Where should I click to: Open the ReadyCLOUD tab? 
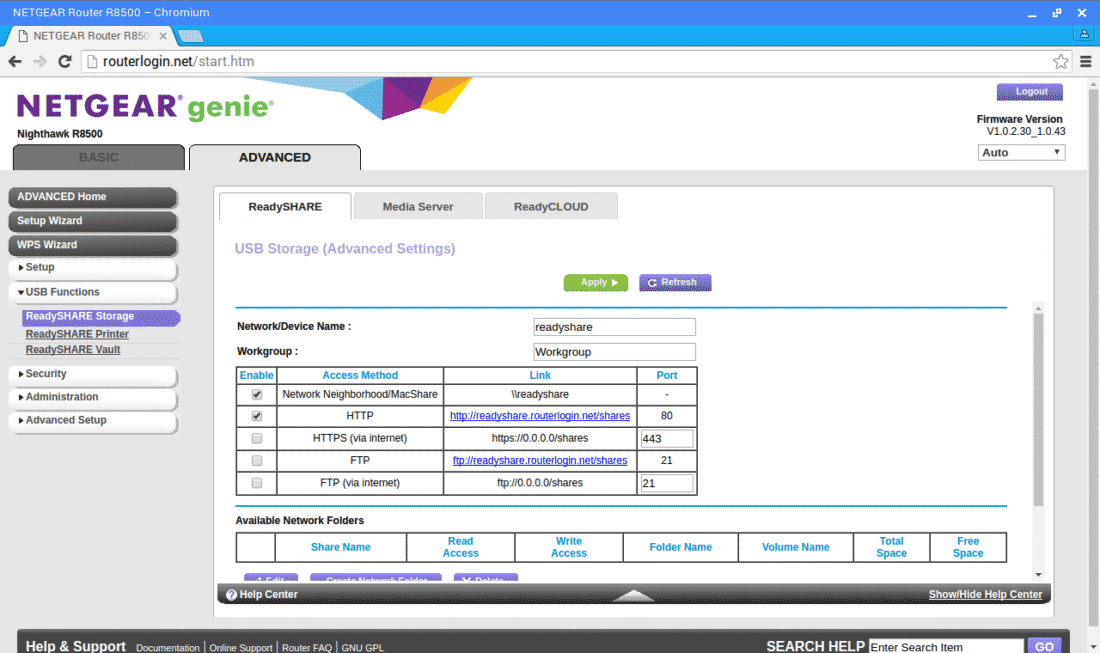point(551,206)
